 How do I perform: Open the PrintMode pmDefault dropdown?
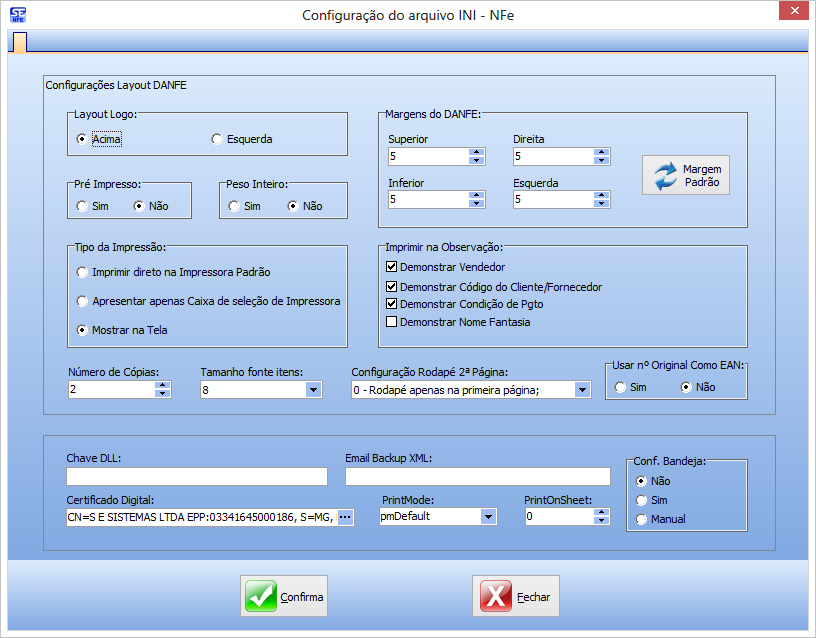point(488,517)
